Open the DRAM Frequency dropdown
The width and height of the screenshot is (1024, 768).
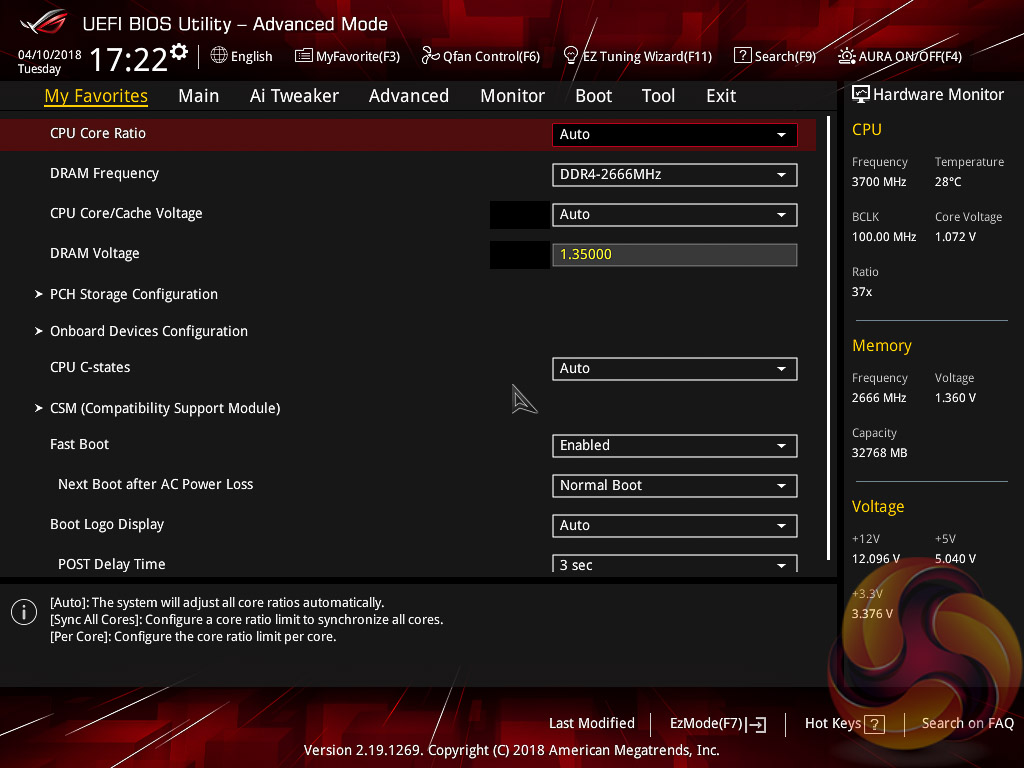pyautogui.click(x=675, y=174)
